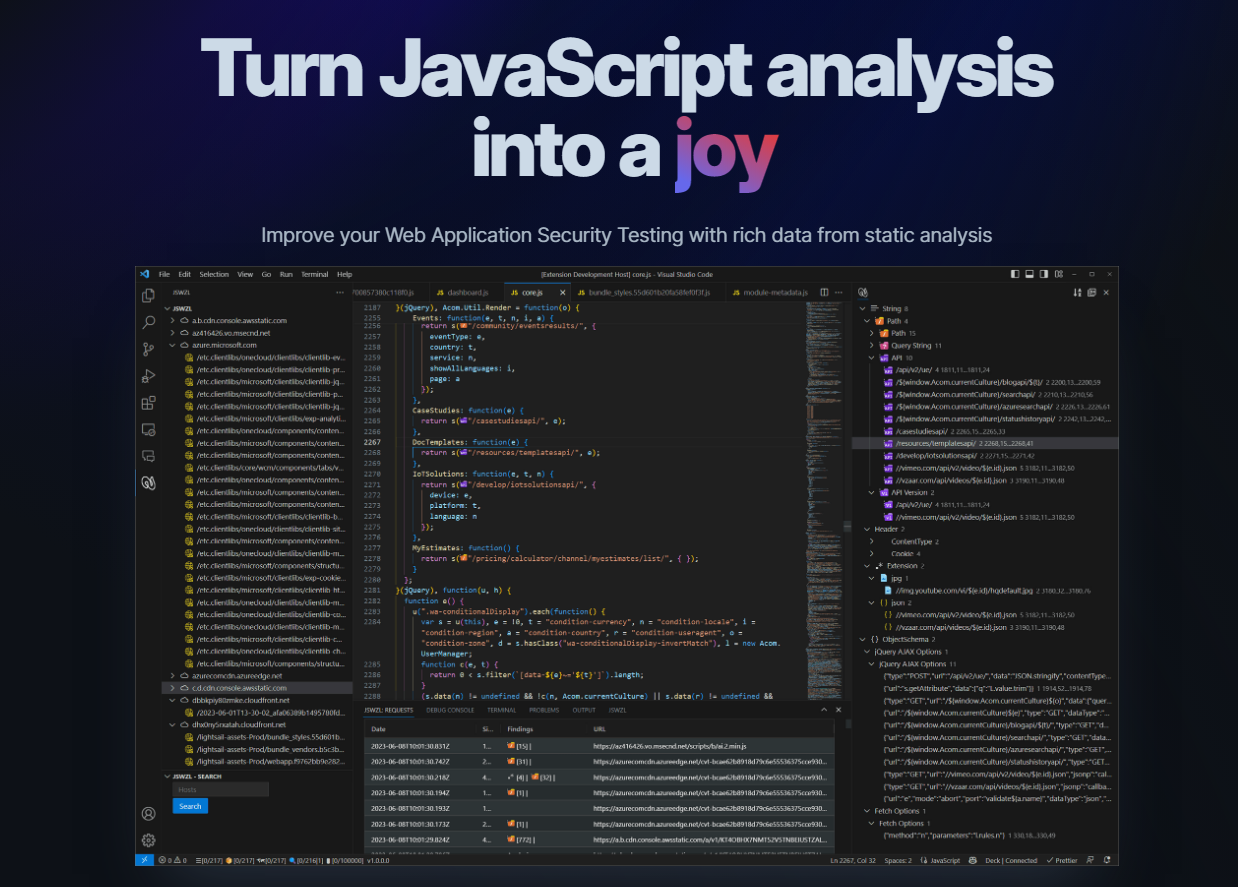
Task: Toggle primary sidebar layout icon
Action: tap(1015, 274)
